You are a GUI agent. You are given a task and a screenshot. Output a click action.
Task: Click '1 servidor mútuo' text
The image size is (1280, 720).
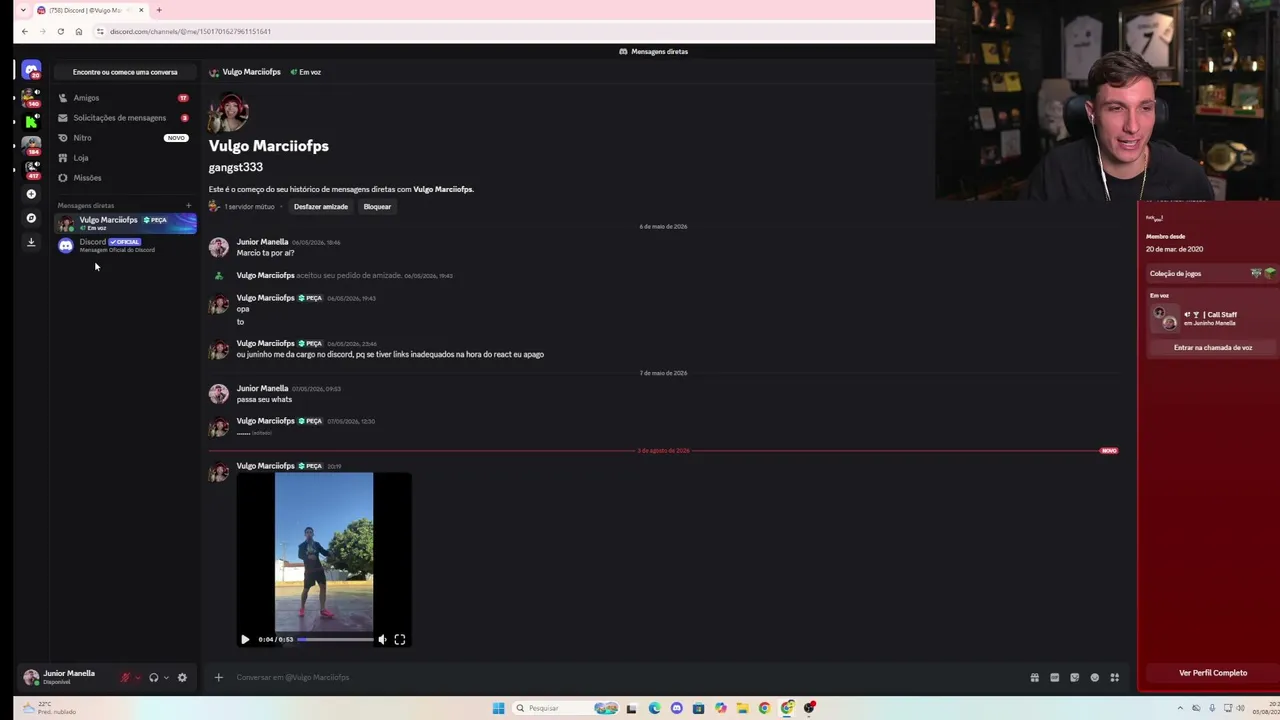(x=249, y=207)
